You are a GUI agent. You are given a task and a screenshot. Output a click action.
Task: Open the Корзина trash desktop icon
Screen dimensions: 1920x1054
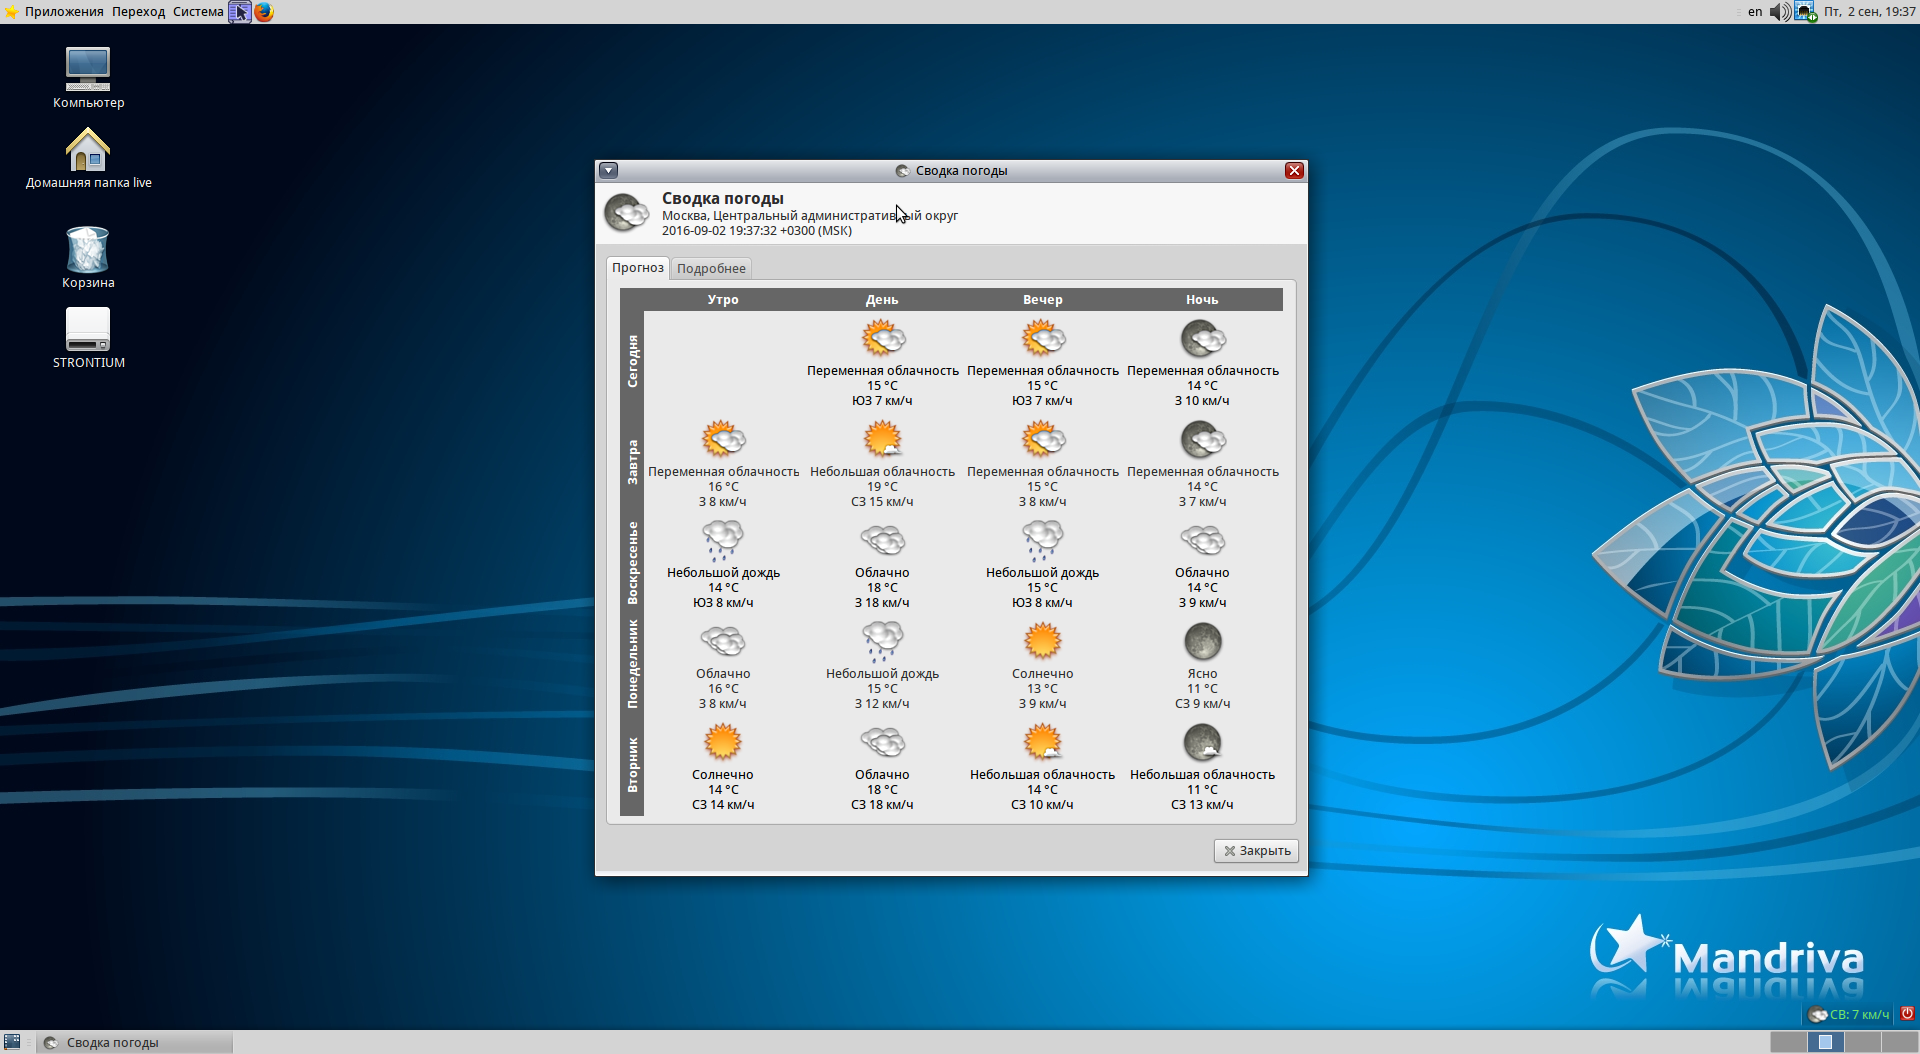pyautogui.click(x=88, y=250)
